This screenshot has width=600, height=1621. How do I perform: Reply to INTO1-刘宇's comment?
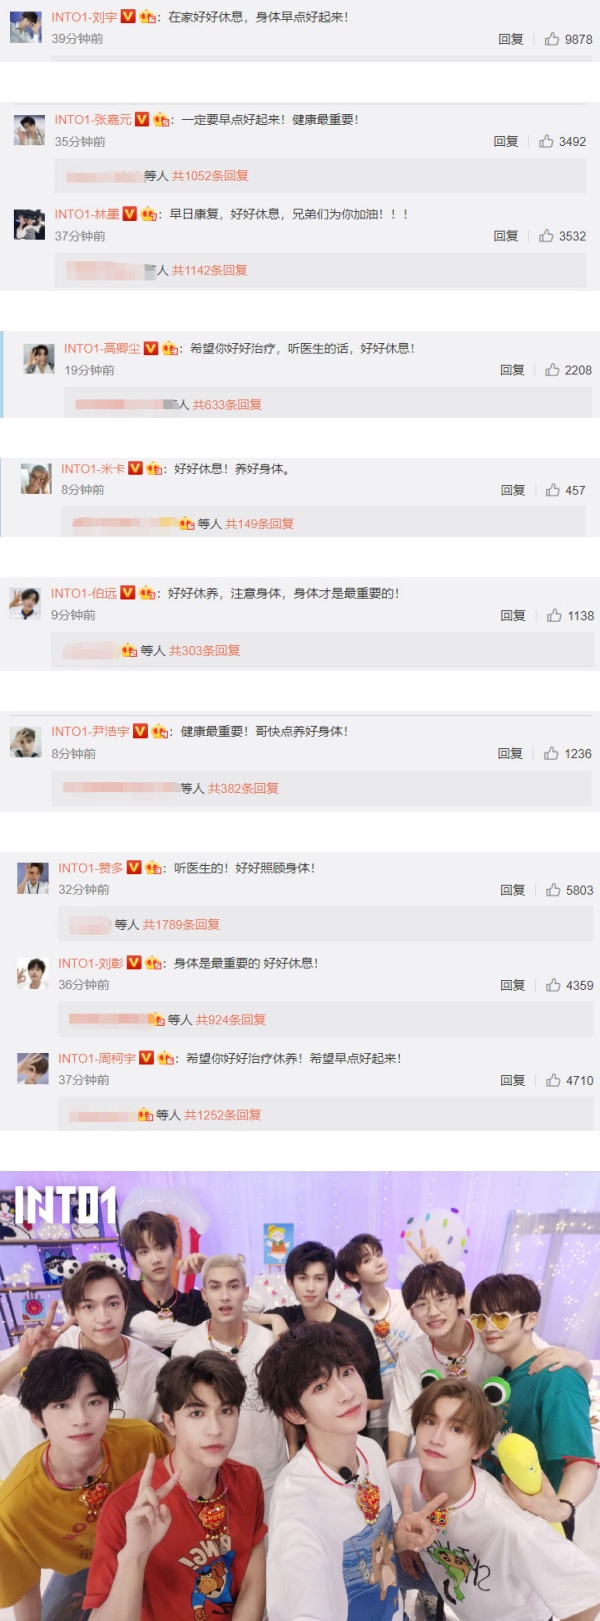[x=511, y=39]
